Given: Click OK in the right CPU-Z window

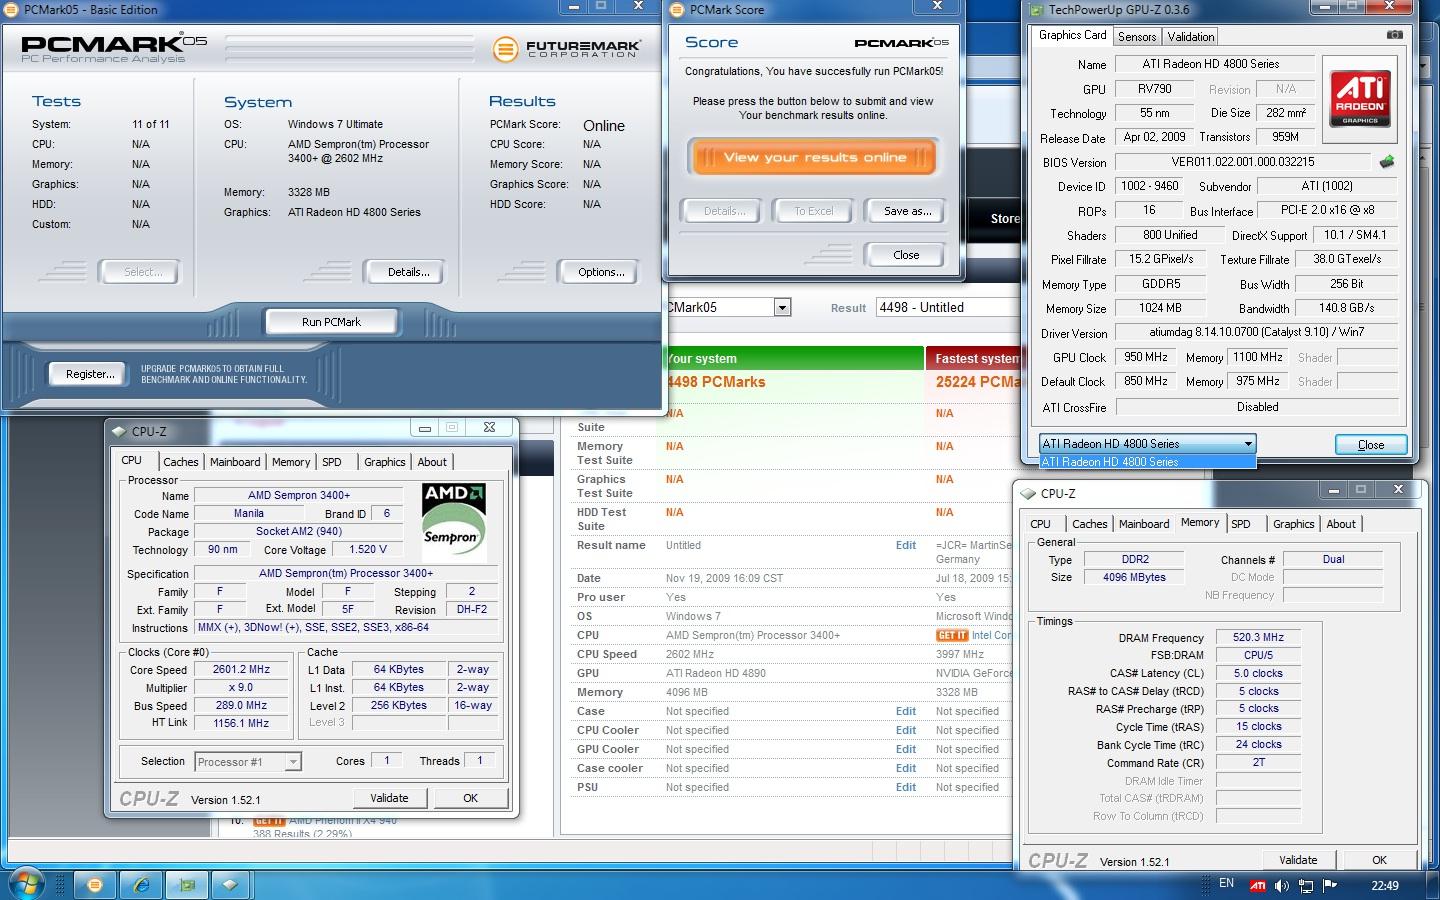Looking at the screenshot, I should [x=1379, y=860].
